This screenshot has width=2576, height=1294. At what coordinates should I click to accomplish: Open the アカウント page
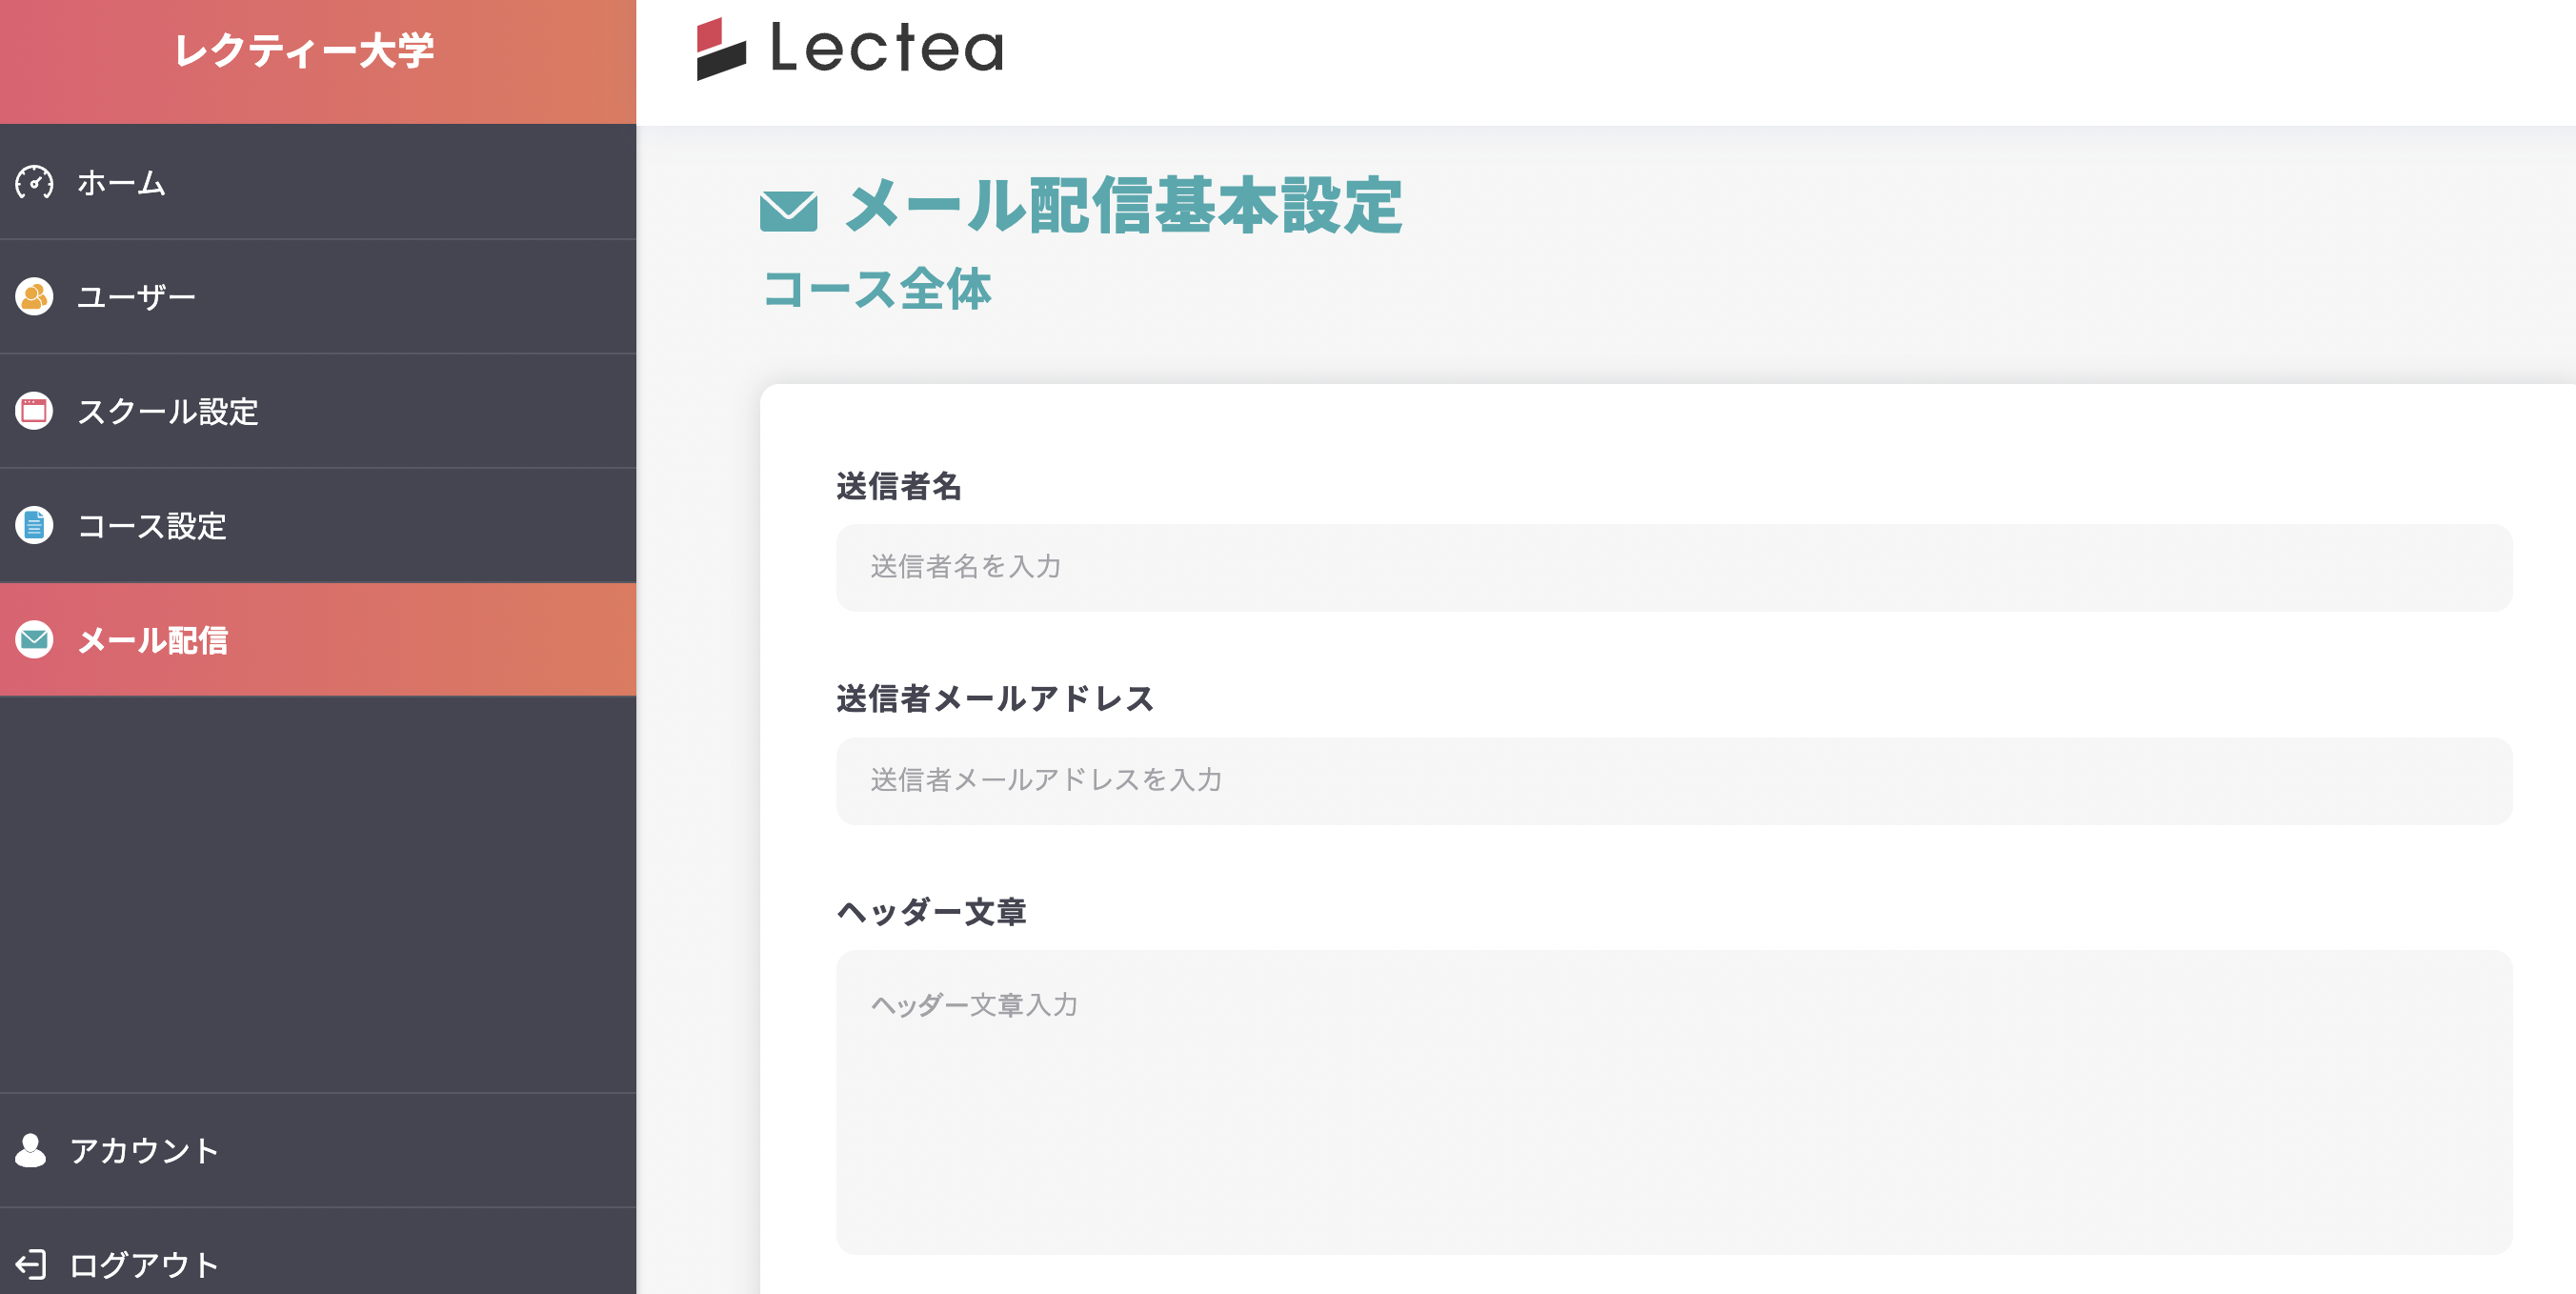(x=144, y=1150)
